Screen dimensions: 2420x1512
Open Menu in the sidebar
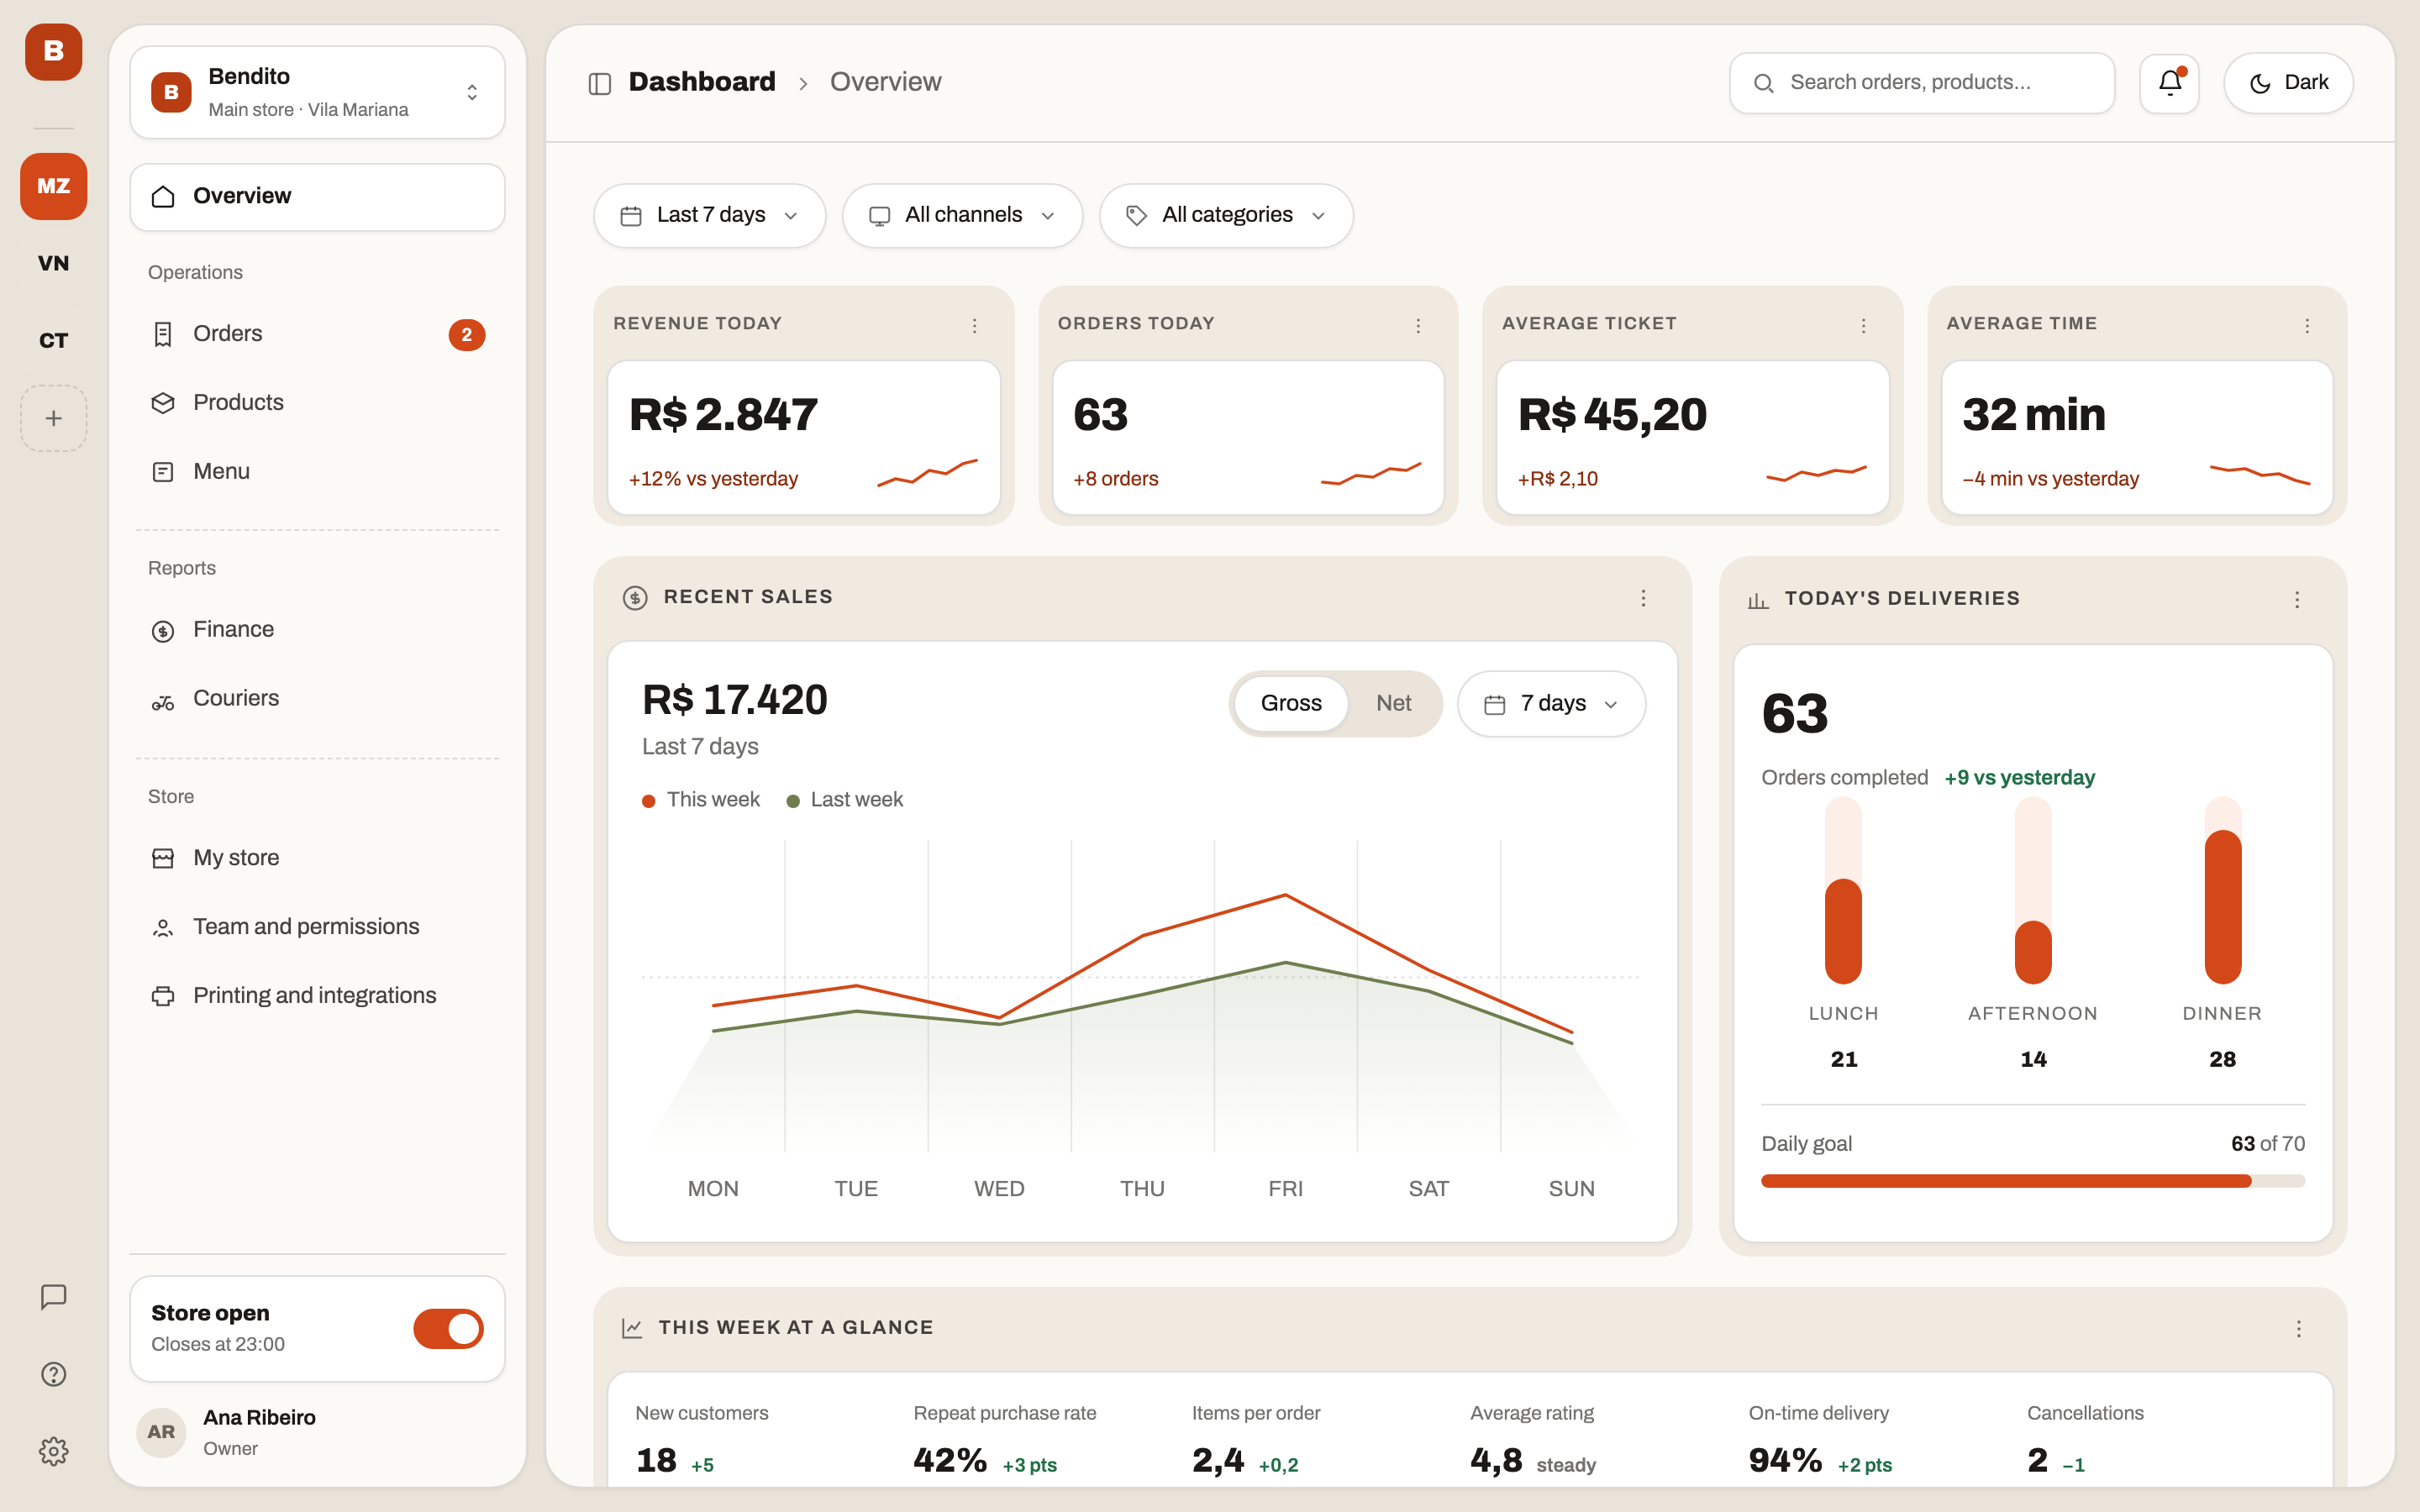[317, 472]
